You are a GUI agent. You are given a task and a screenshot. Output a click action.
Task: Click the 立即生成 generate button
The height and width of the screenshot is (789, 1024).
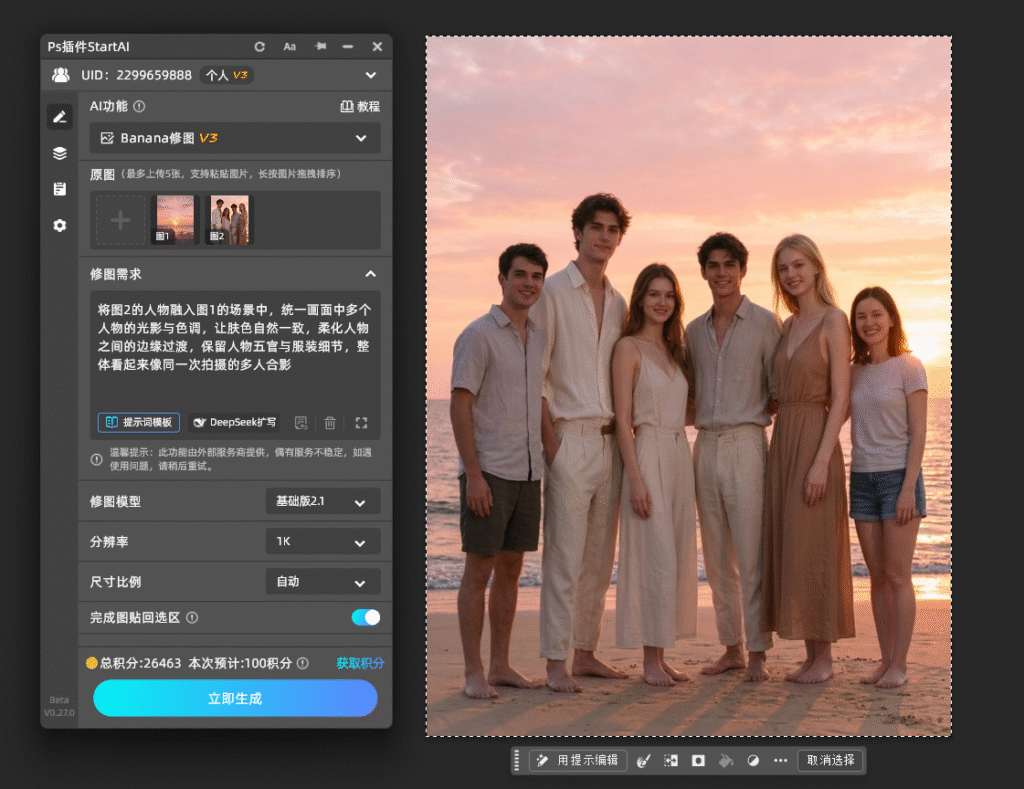235,698
